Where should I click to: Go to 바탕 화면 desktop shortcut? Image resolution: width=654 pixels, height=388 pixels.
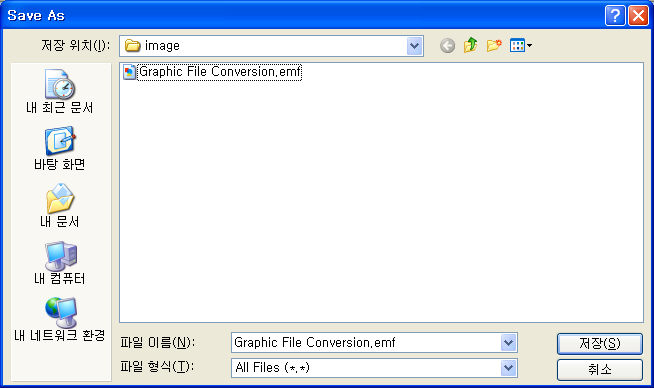pyautogui.click(x=60, y=149)
